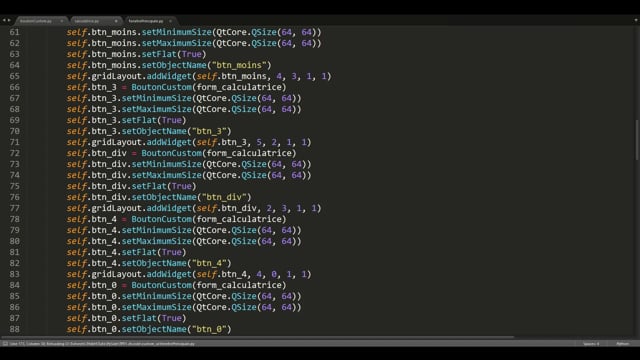Click the number 5 in line 71 addWidget
640x360 pixels.
click(x=259, y=142)
